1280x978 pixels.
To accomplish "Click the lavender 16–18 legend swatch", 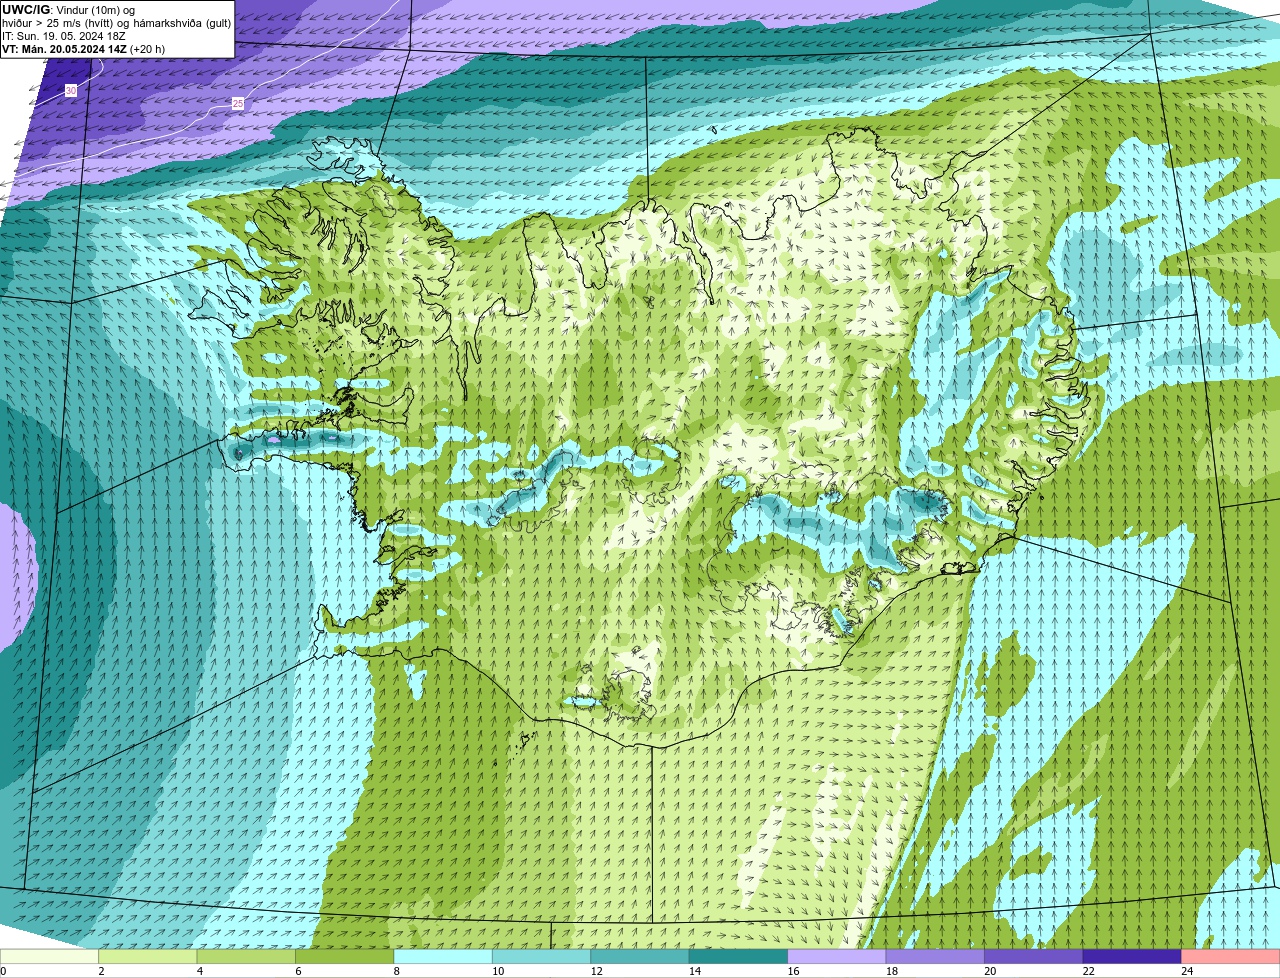I will point(837,957).
